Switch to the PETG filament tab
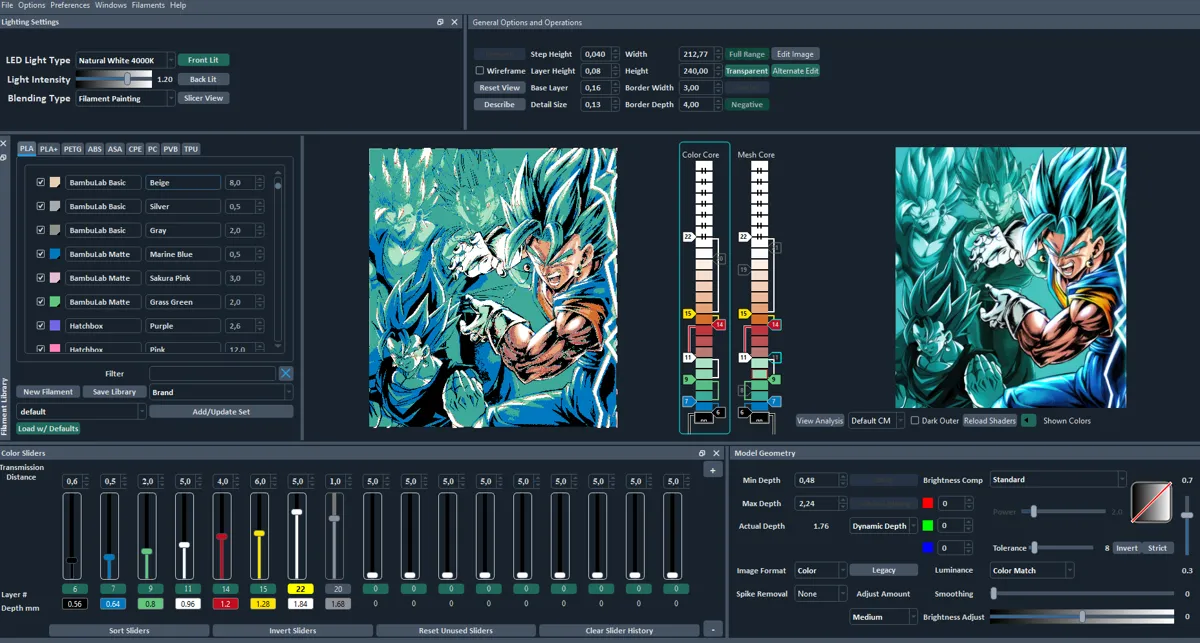Viewport: 1200px width, 643px height. click(72, 149)
